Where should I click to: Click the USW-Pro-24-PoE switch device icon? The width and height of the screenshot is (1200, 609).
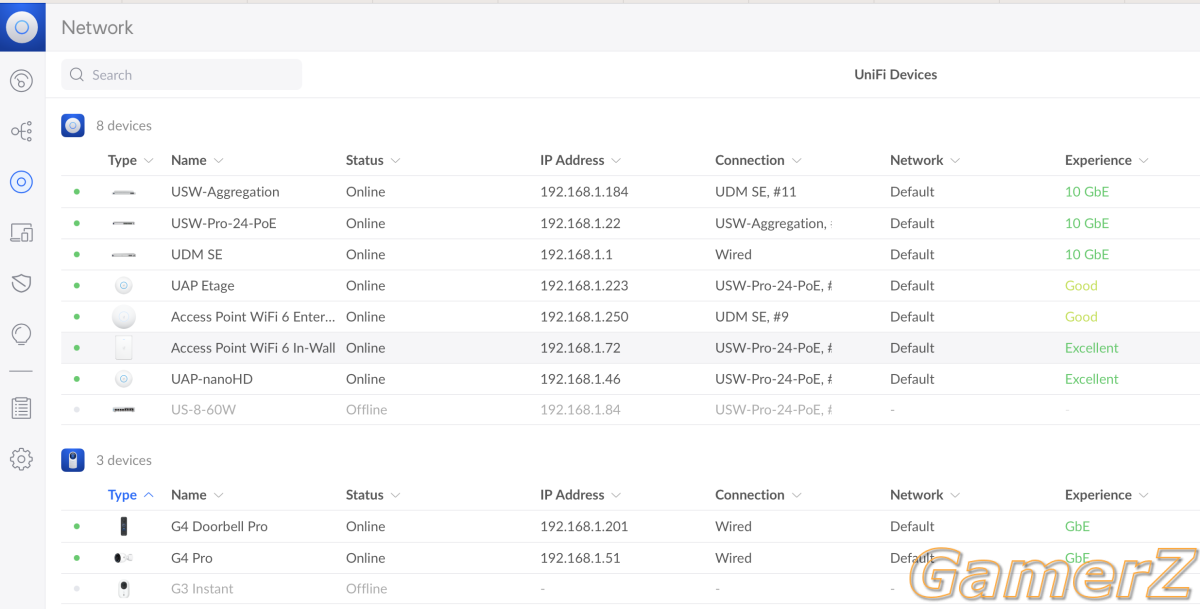[x=124, y=223]
